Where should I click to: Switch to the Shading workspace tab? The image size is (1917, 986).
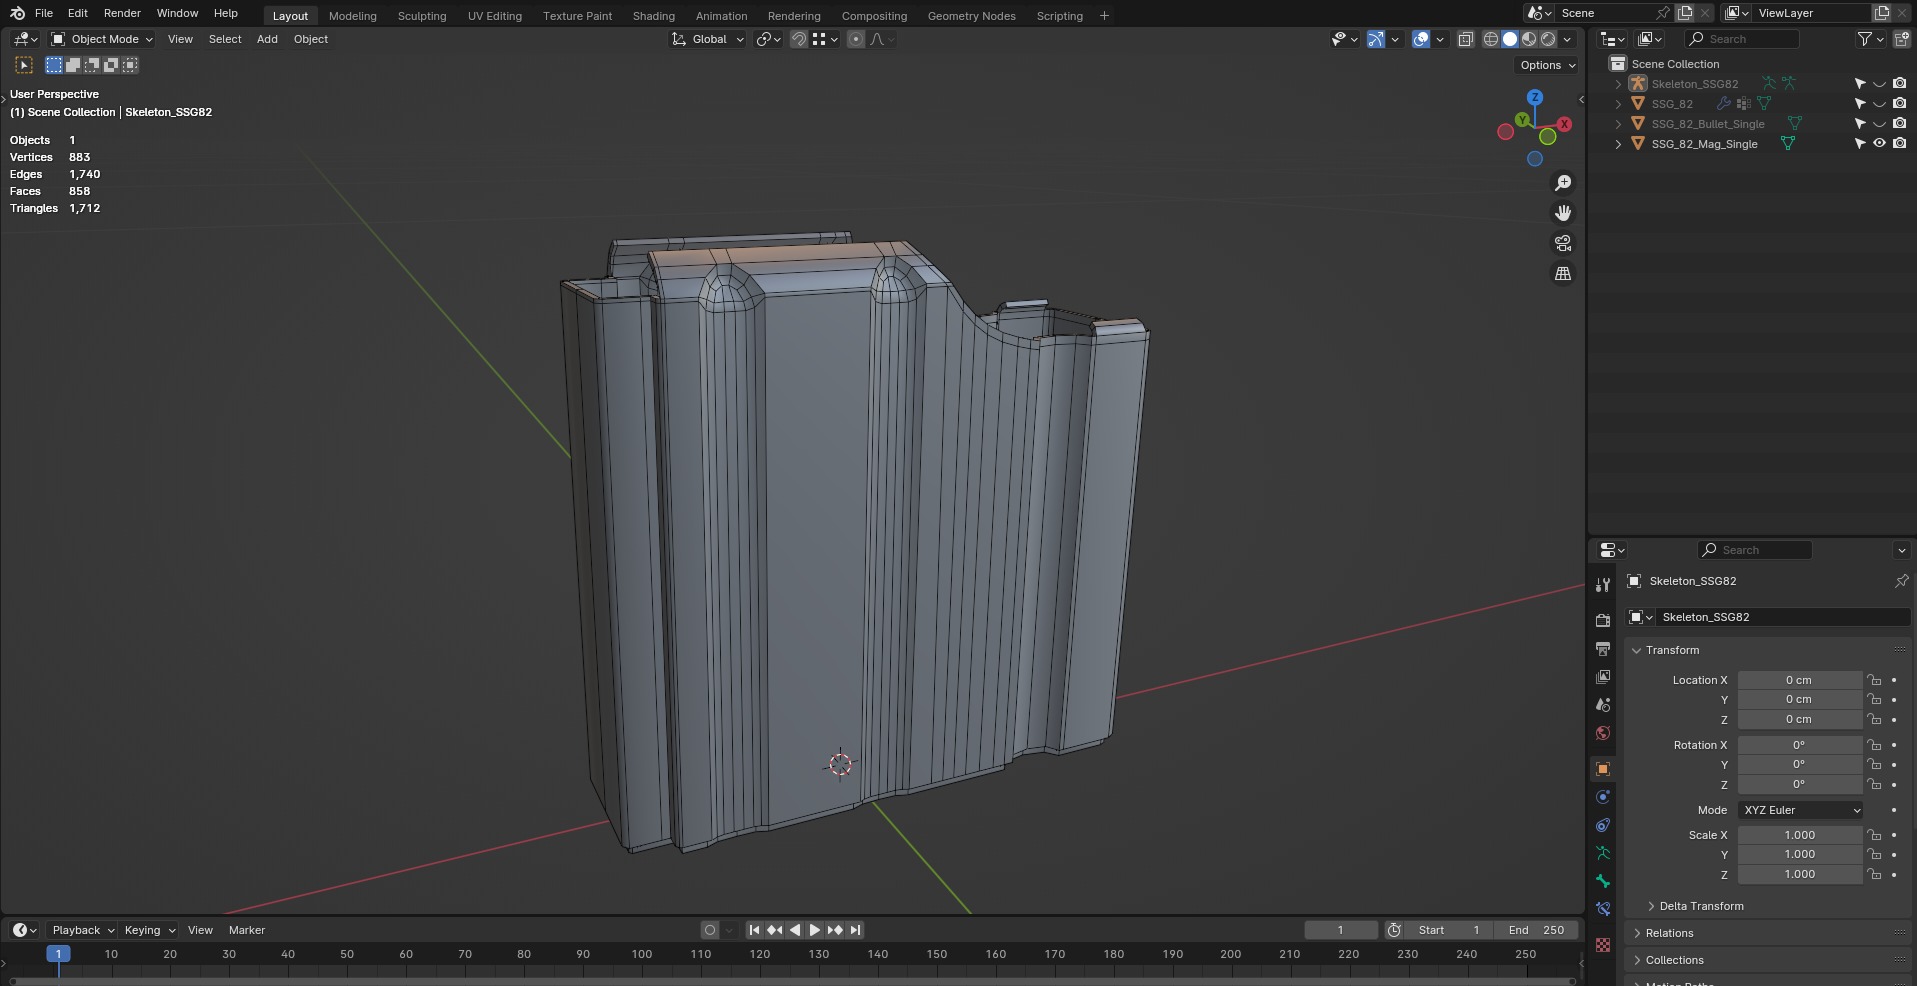coord(654,16)
